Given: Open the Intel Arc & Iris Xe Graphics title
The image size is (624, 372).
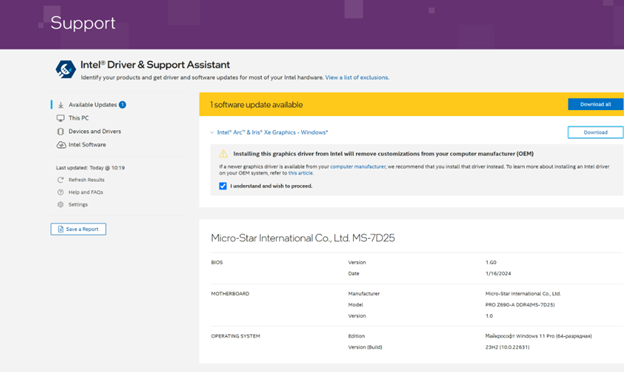Looking at the screenshot, I should click(272, 132).
